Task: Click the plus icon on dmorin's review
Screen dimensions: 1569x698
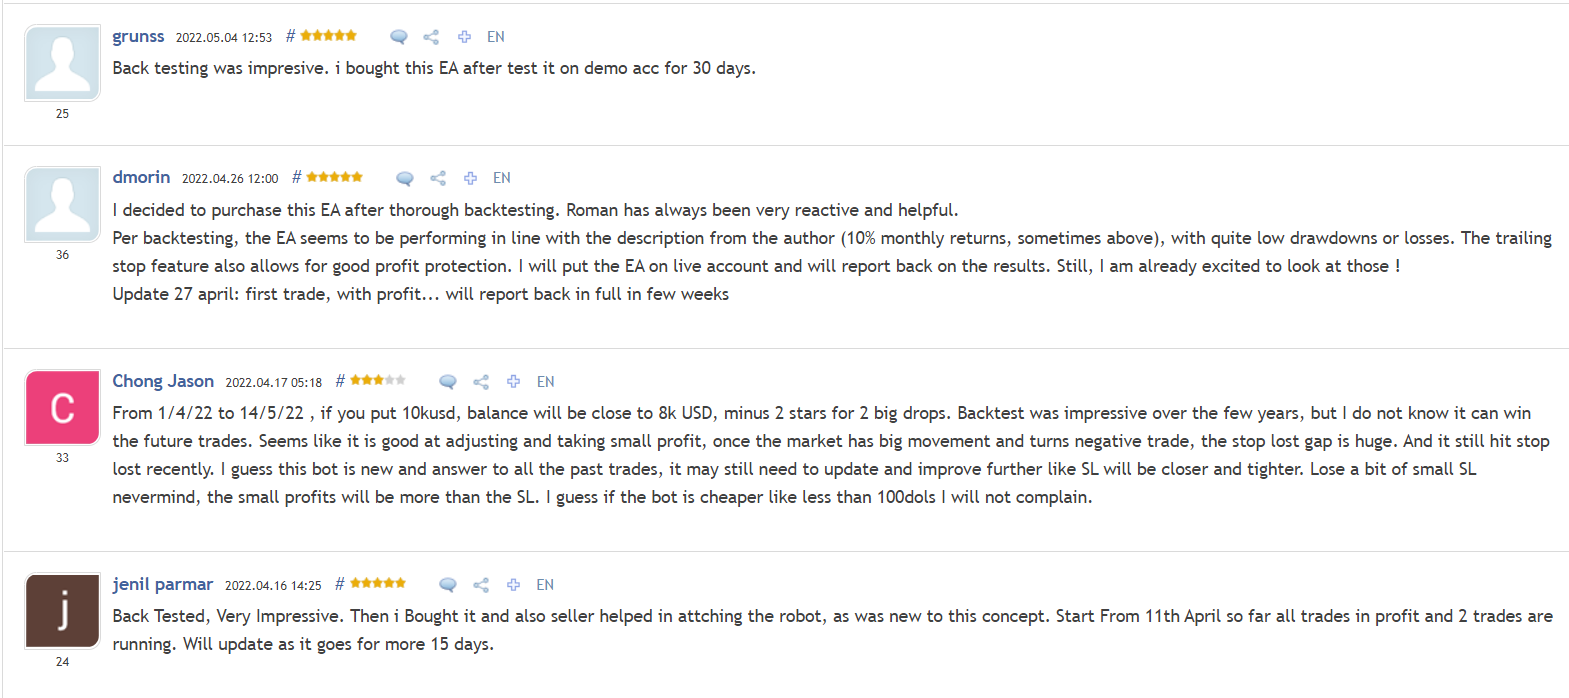Action: click(x=470, y=178)
